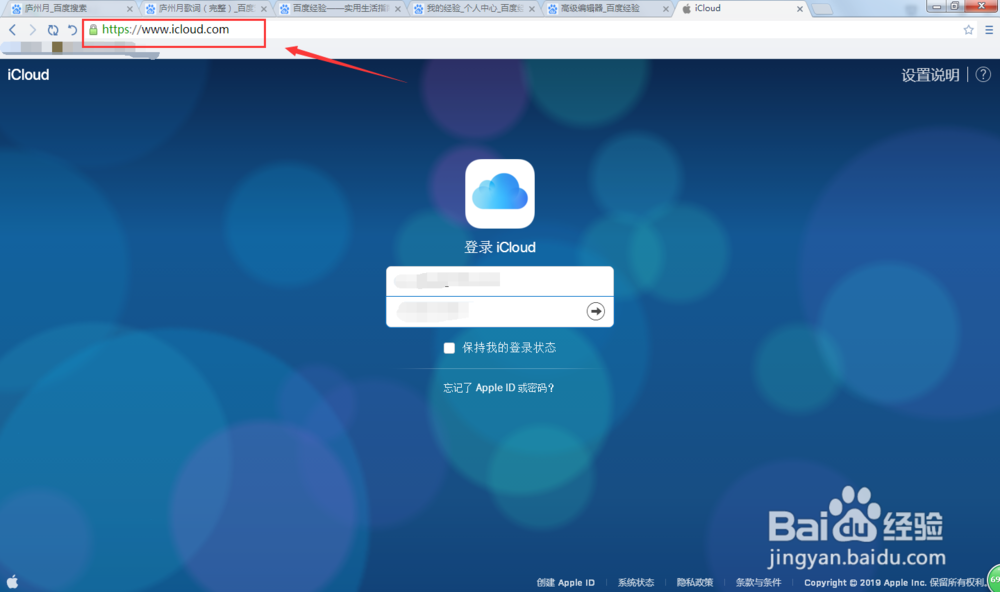Open 系统状态 footer link

(x=635, y=582)
